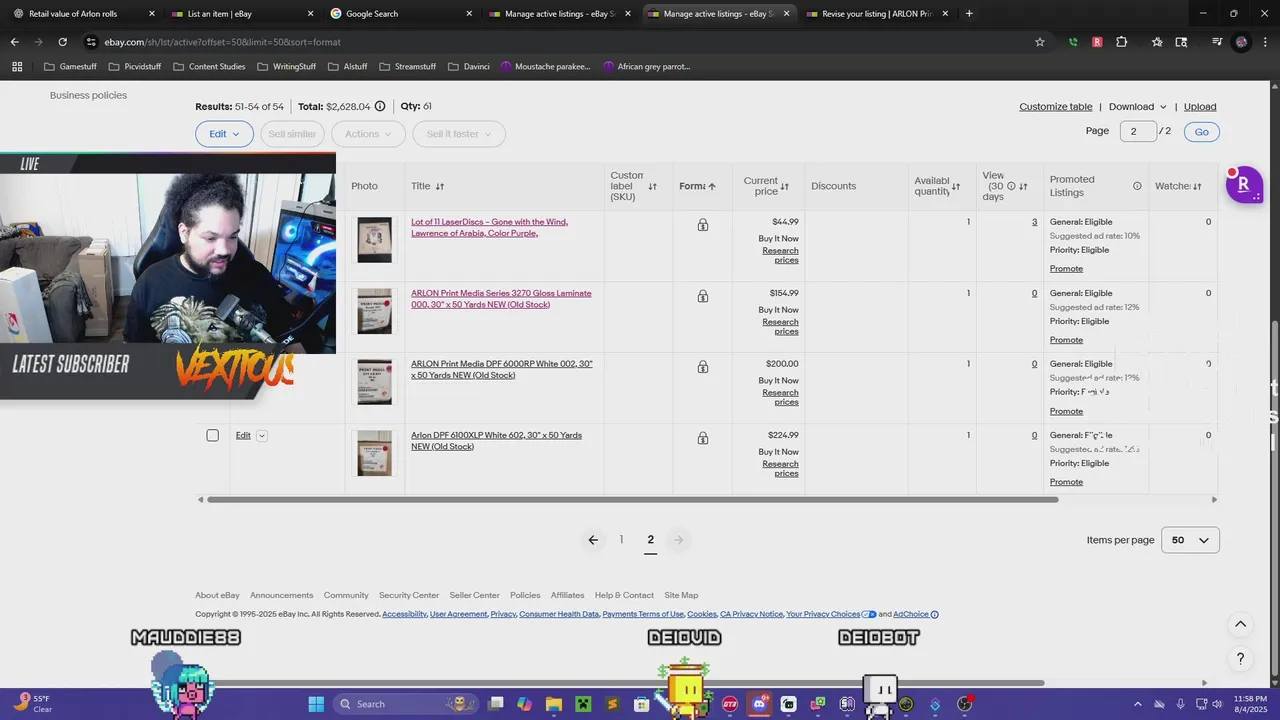Sort listings by Title column arrows

coord(440,187)
